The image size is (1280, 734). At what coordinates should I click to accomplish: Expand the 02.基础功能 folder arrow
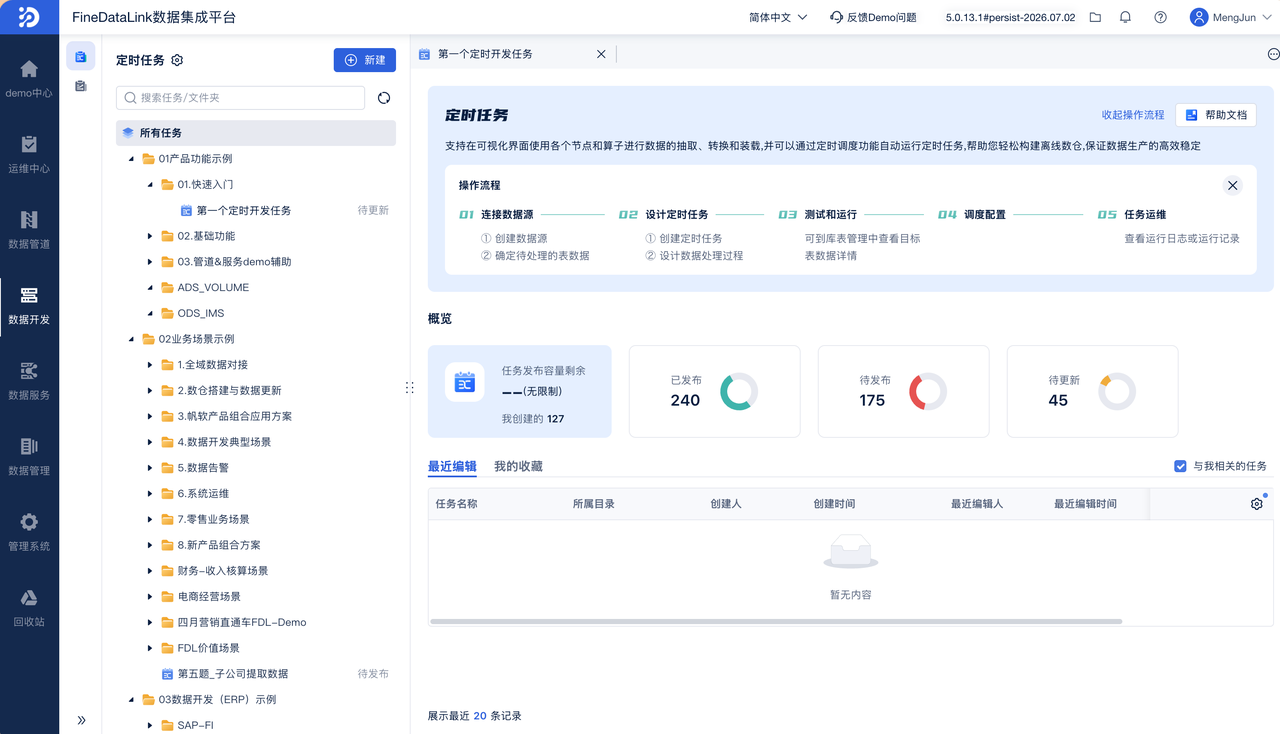coord(150,236)
